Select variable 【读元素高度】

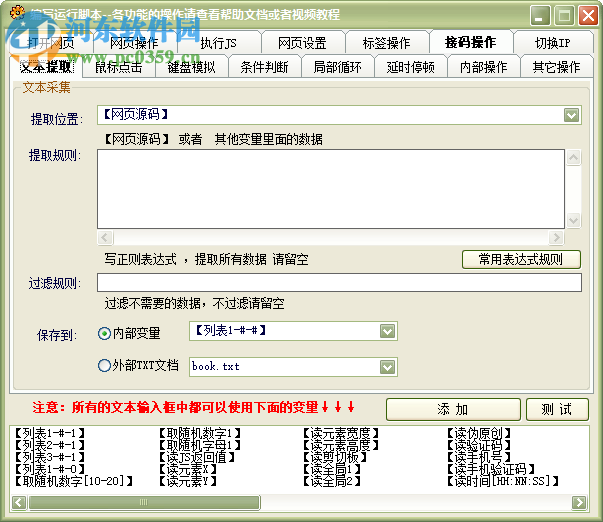click(x=341, y=445)
